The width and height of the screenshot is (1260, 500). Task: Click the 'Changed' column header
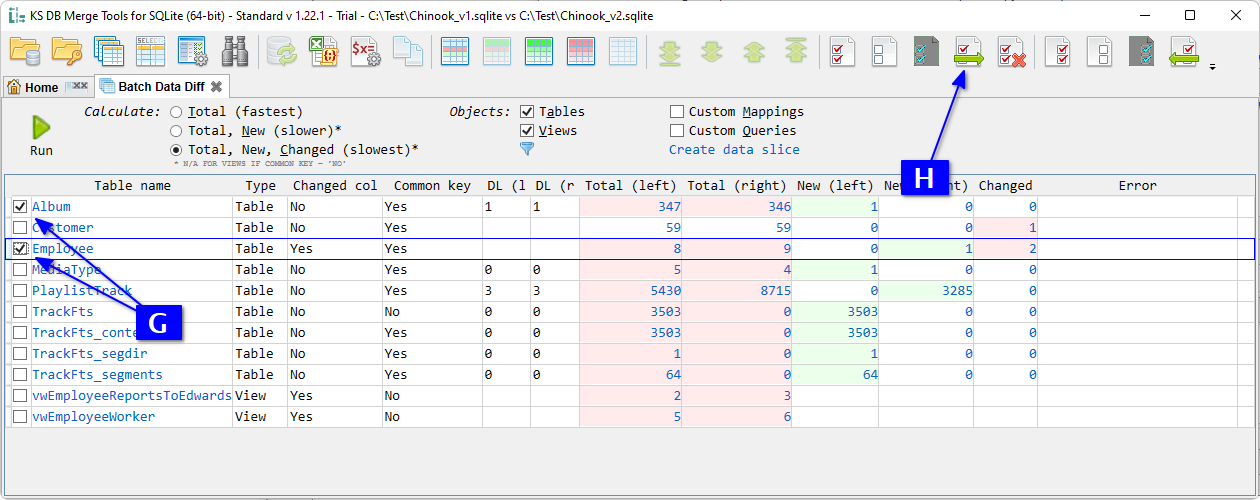click(1005, 185)
